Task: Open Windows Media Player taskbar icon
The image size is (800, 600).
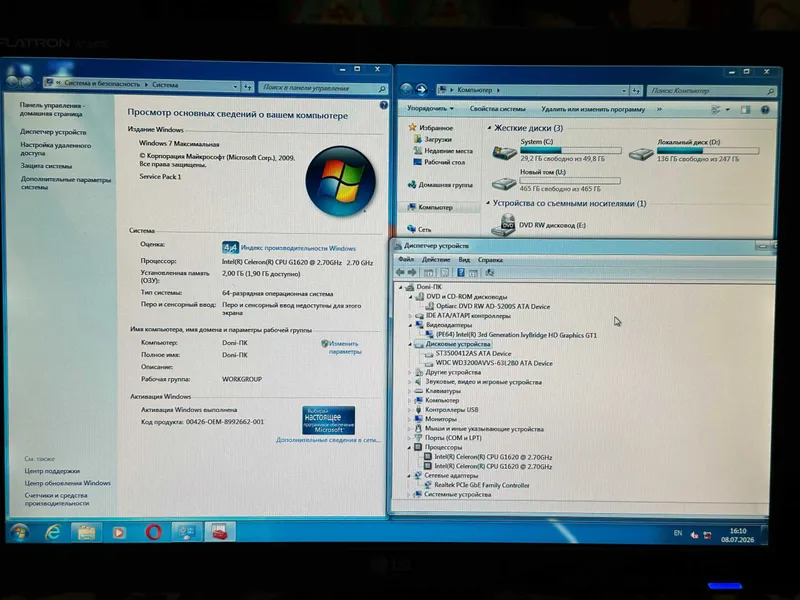Action: point(119,533)
